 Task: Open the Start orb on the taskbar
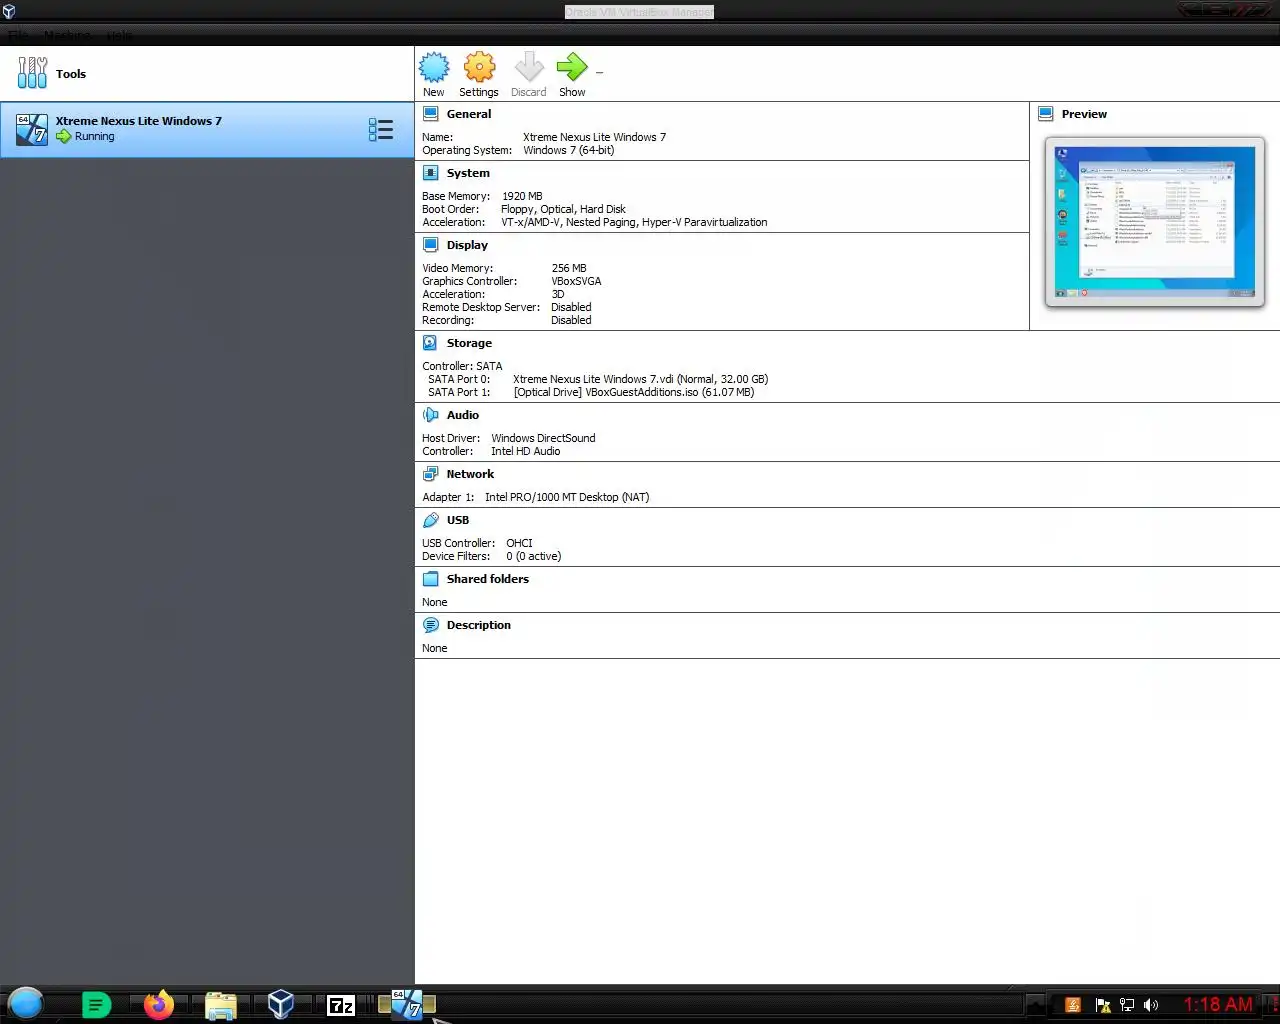26,1003
